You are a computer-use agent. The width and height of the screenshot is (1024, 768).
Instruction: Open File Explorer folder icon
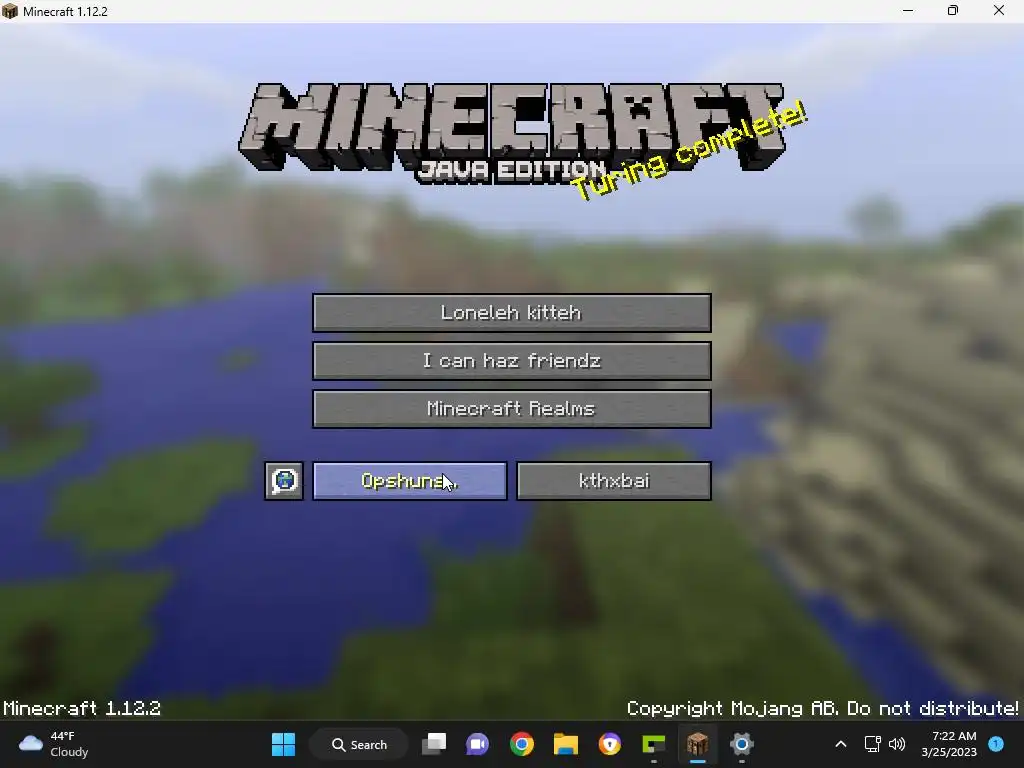[566, 744]
